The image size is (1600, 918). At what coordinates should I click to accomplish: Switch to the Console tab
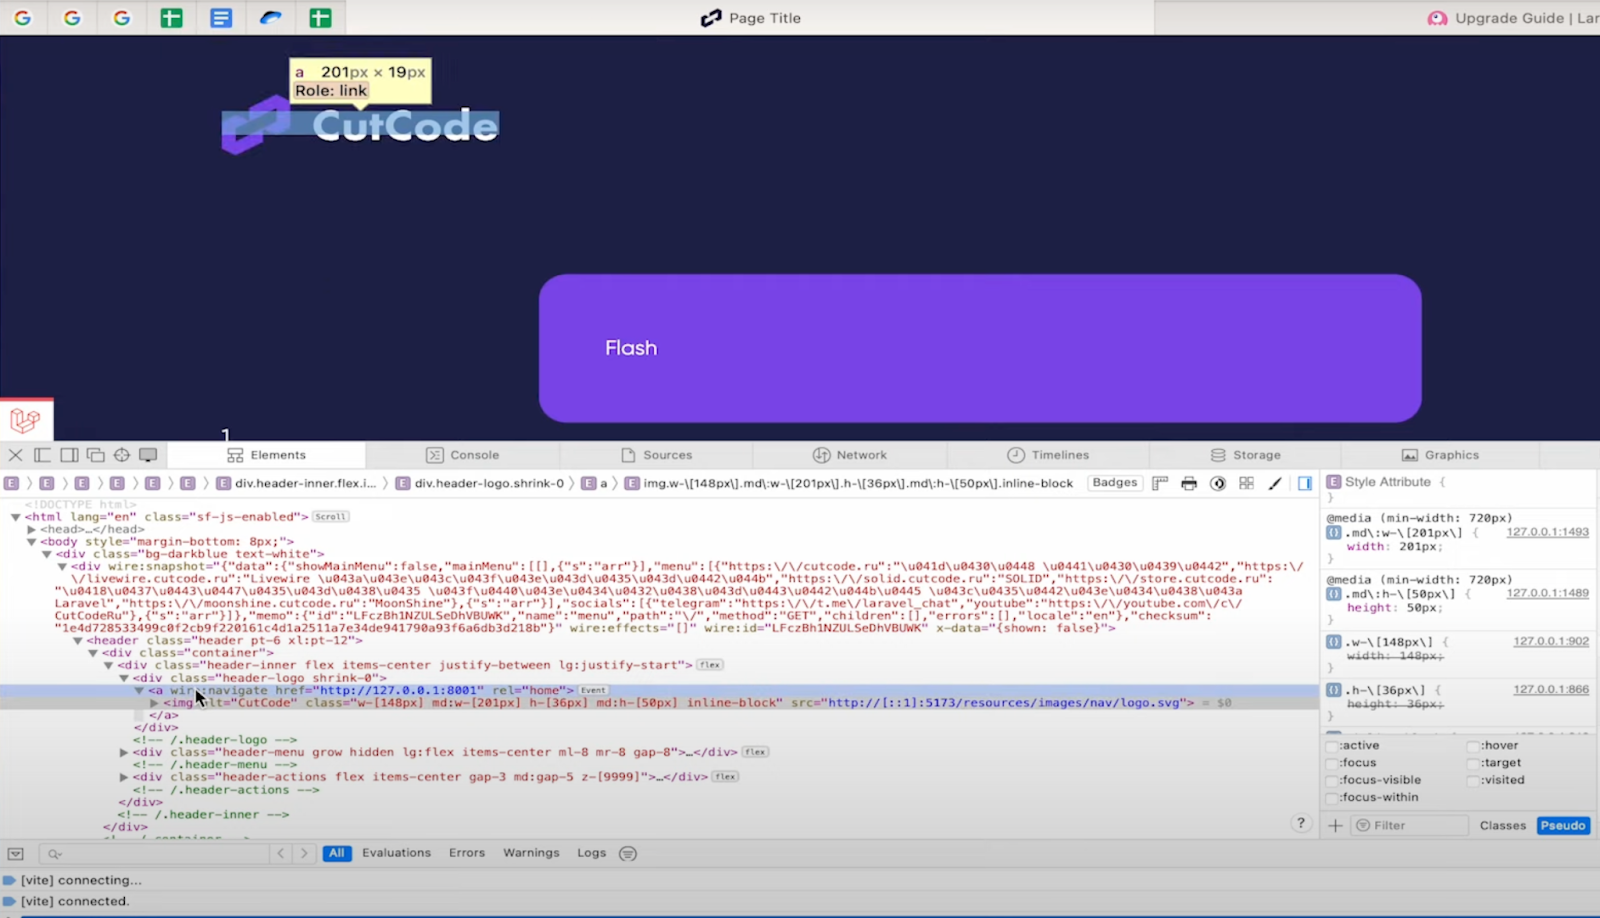[x=463, y=455]
